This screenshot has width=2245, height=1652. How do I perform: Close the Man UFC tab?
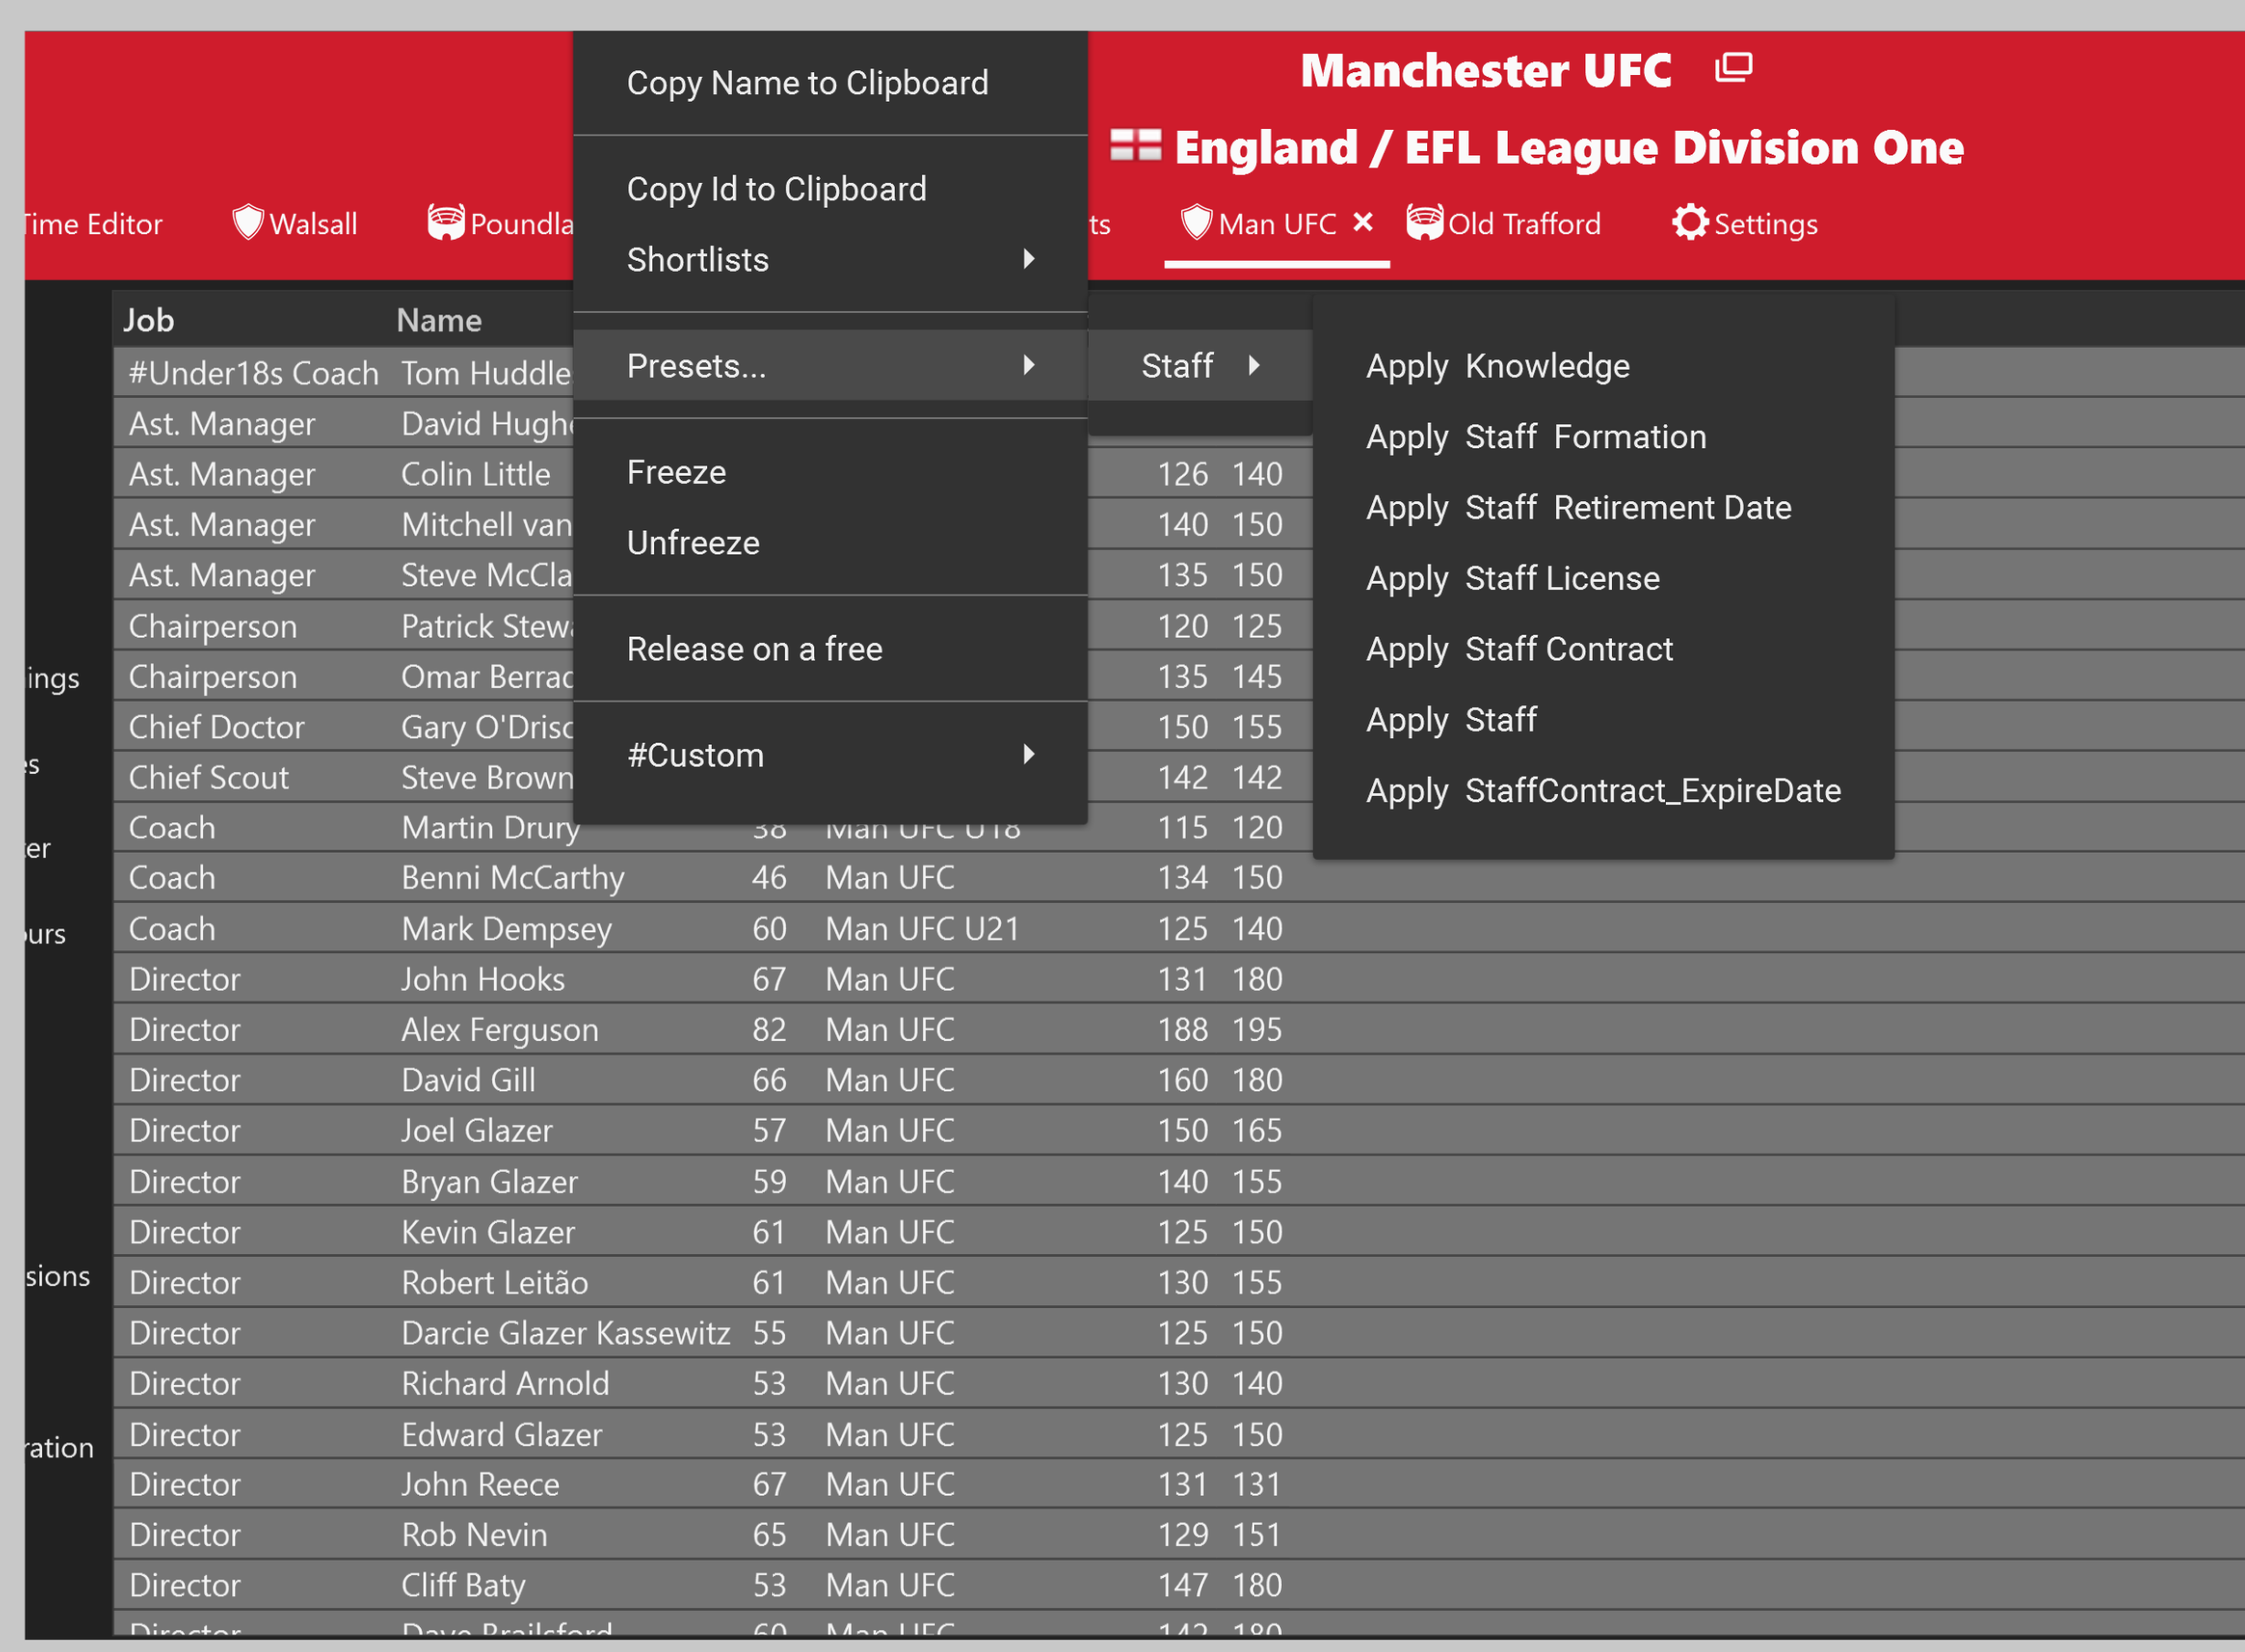1362,222
